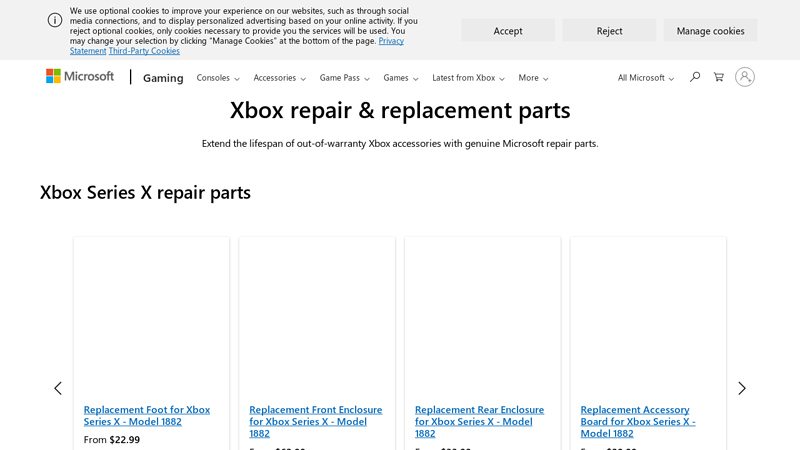Expand Latest from Xbox menu
Screen dimensions: 800x450
tap(468, 78)
